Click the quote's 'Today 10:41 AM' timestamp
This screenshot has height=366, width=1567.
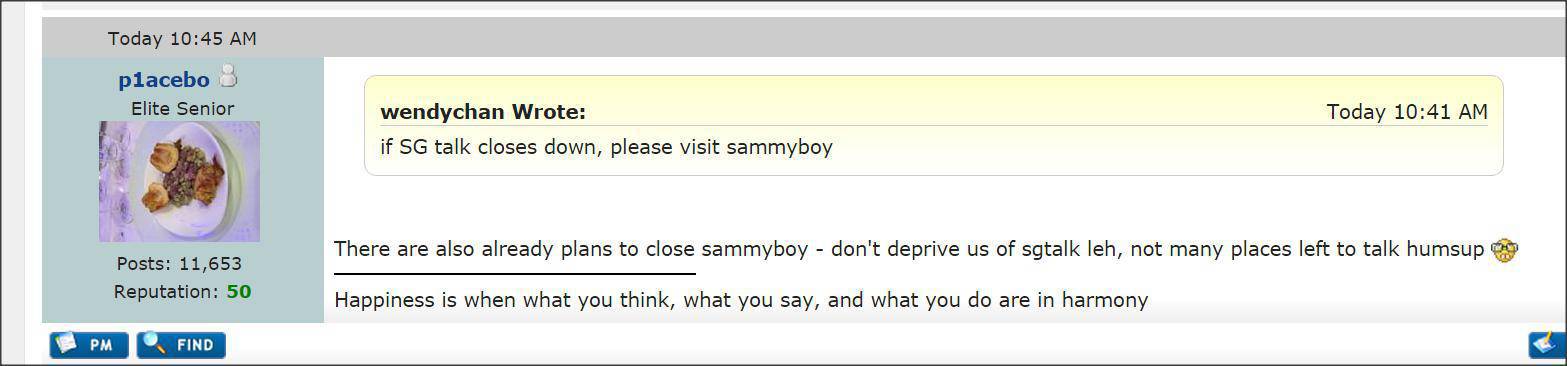pyautogui.click(x=1407, y=112)
